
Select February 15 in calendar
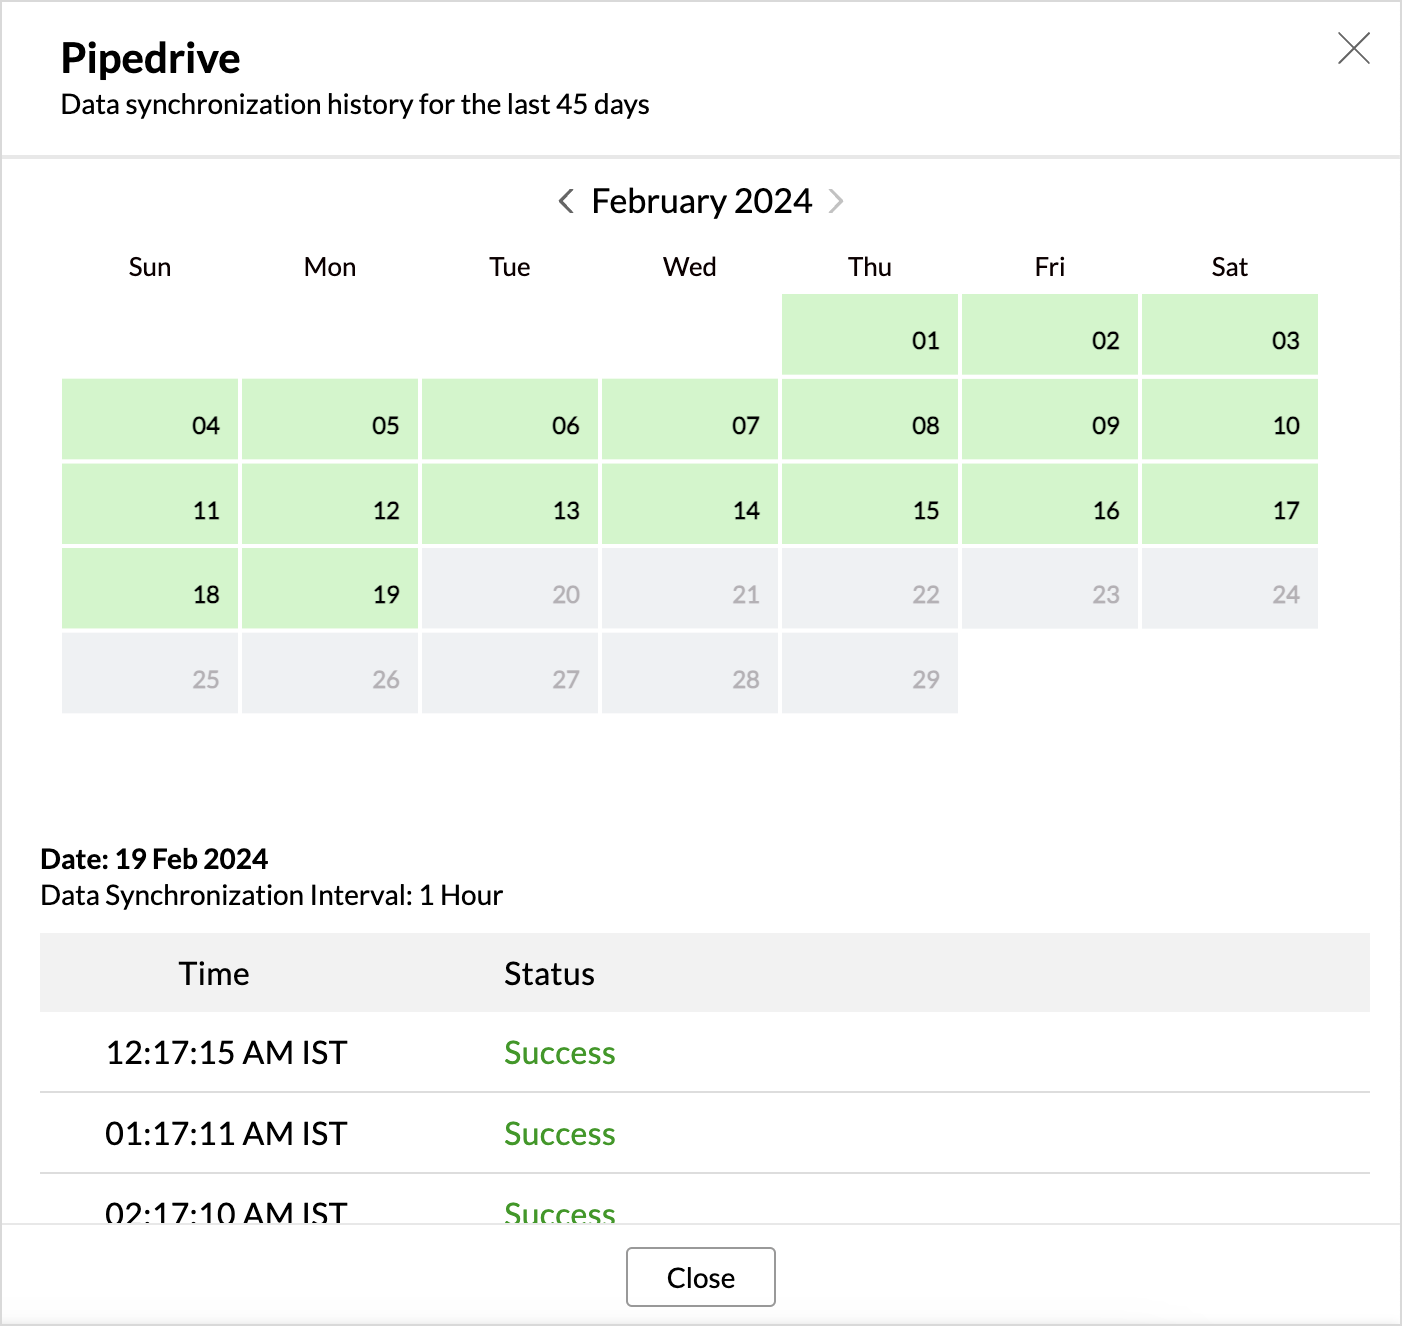pos(870,504)
